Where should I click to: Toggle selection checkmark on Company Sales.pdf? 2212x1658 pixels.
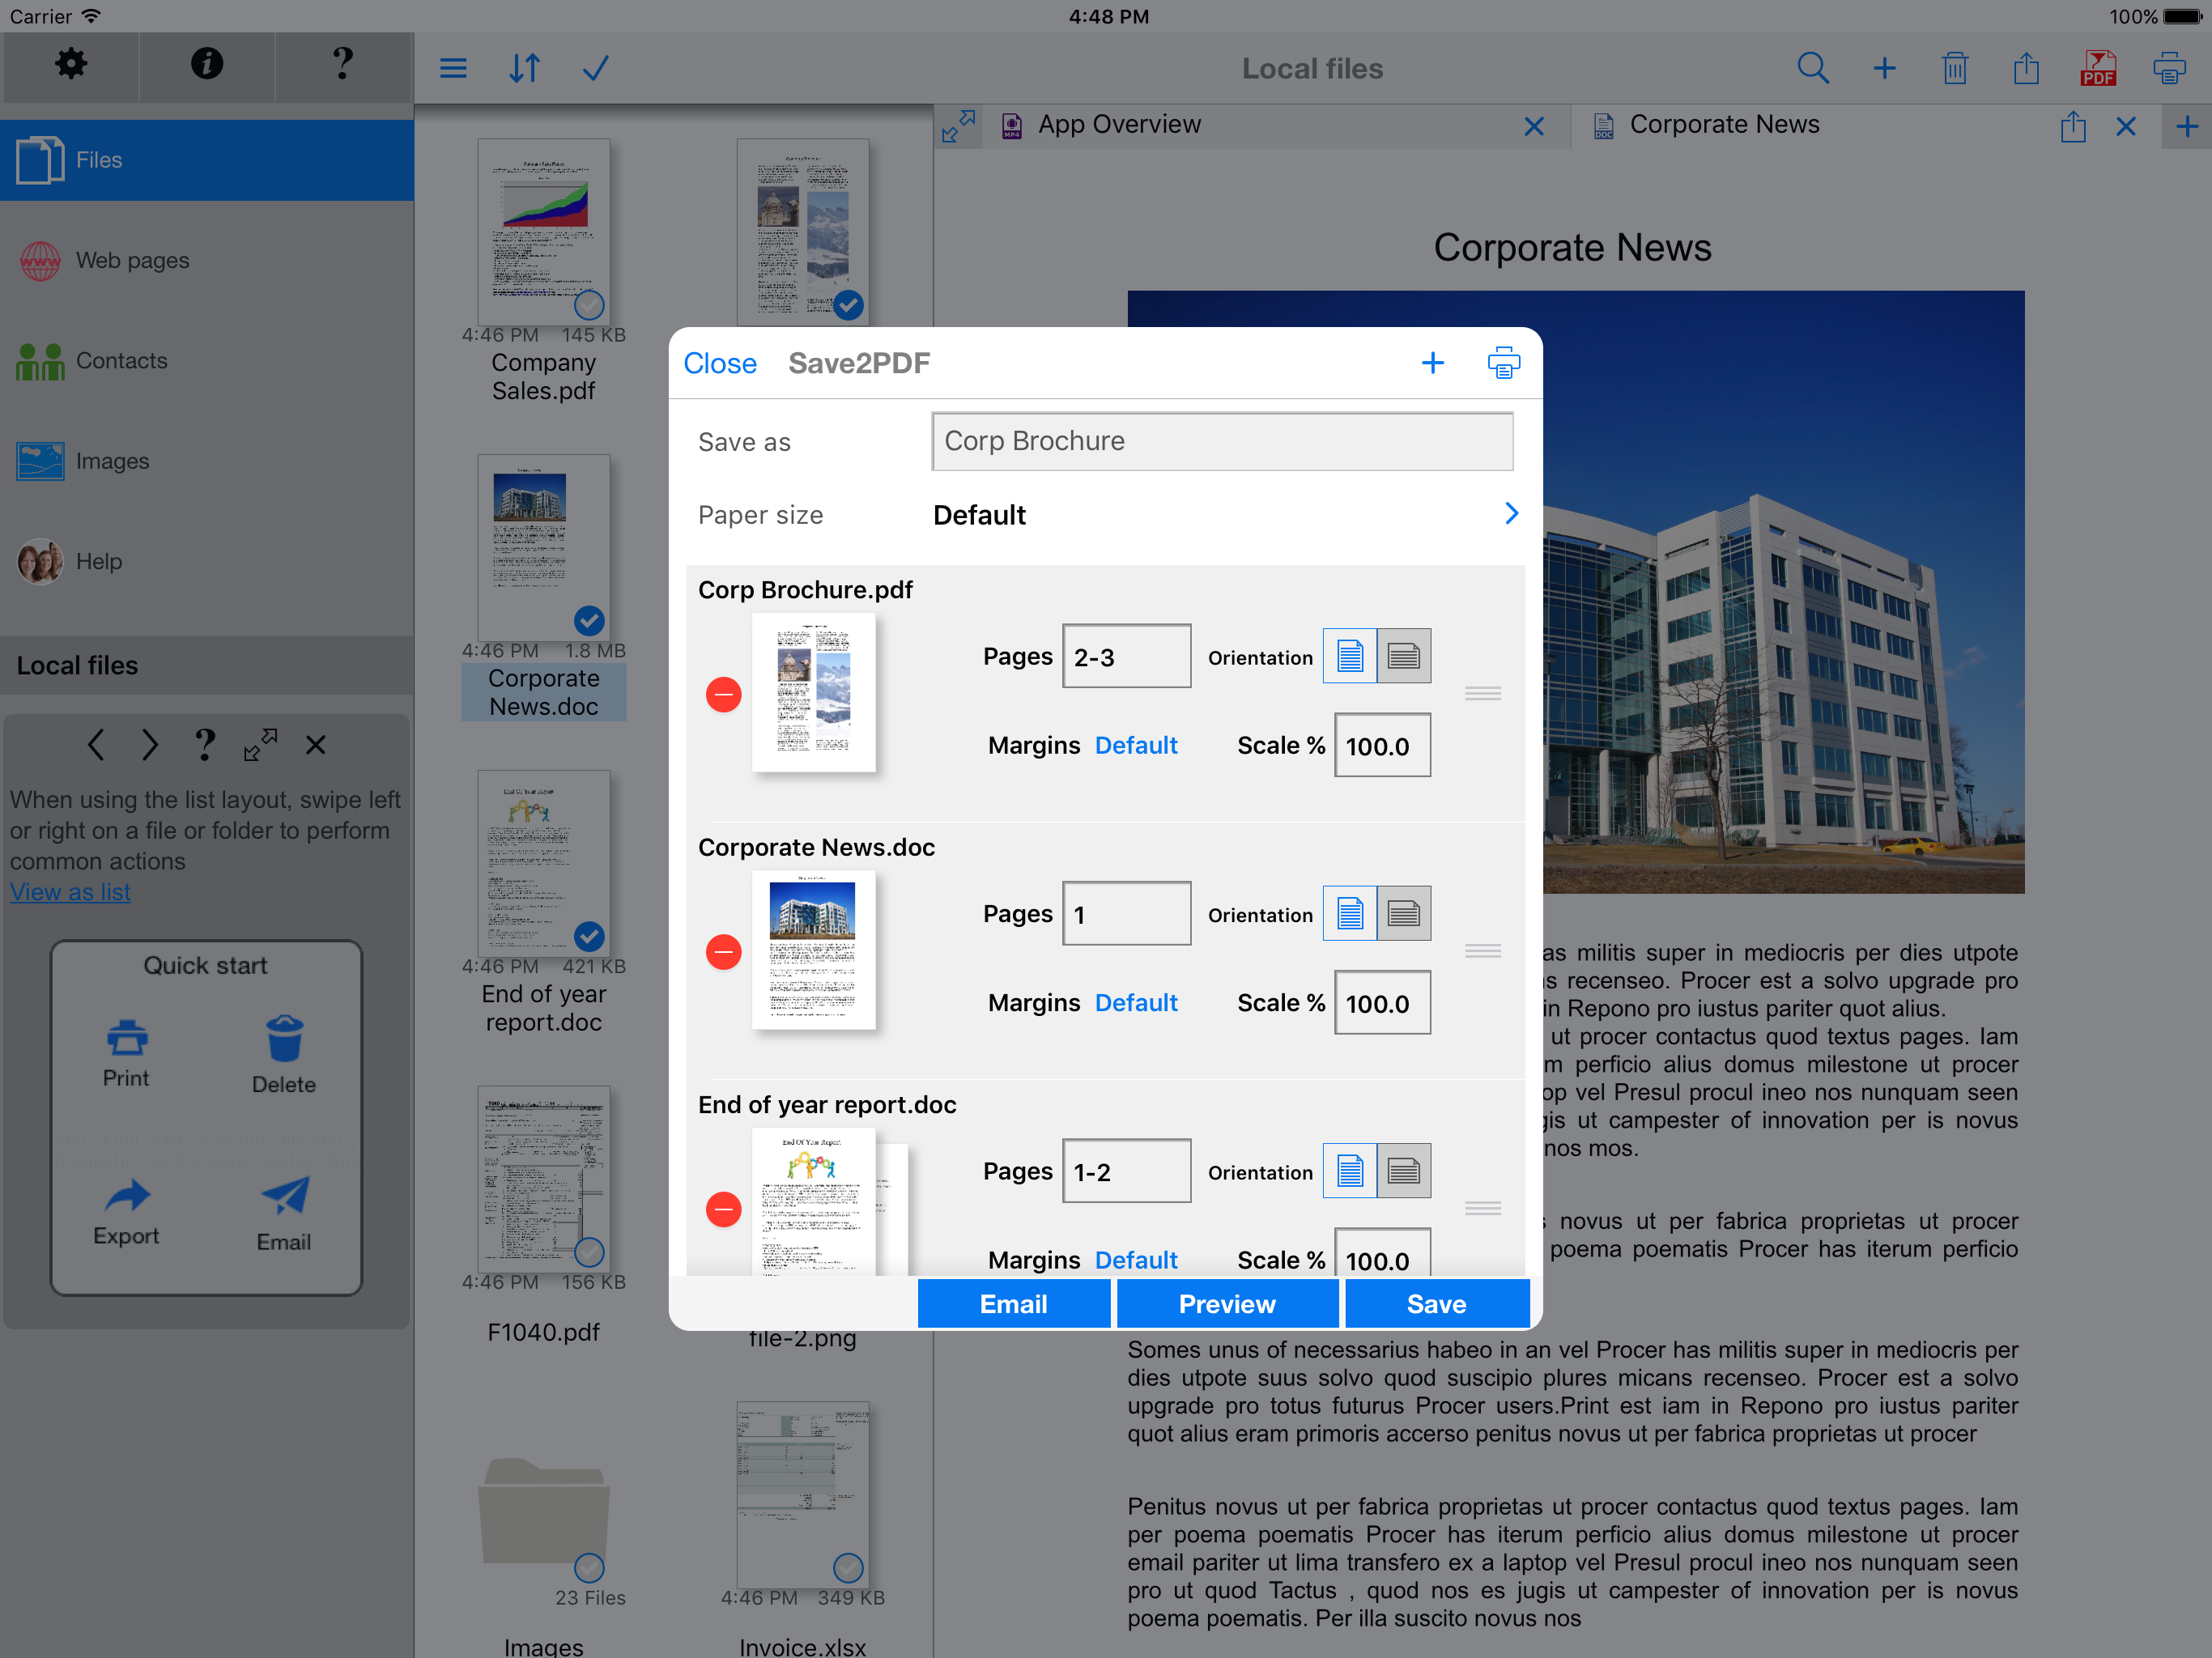click(589, 304)
